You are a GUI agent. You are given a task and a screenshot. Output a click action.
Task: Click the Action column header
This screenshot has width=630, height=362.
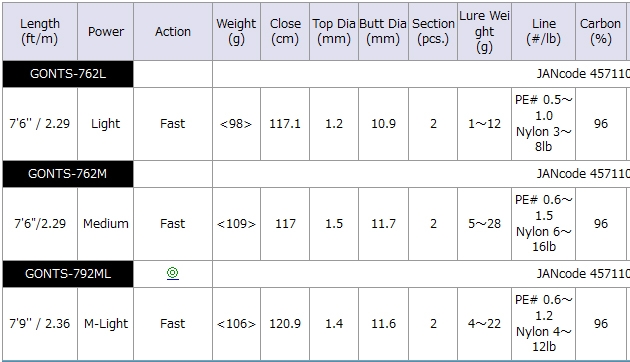[x=173, y=31]
